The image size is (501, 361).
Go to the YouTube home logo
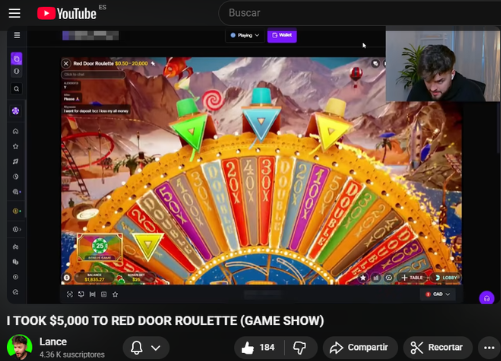67,13
